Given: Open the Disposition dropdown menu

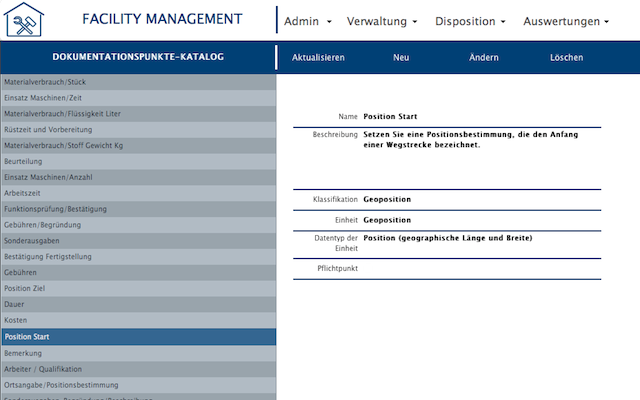Looking at the screenshot, I should tap(470, 21).
